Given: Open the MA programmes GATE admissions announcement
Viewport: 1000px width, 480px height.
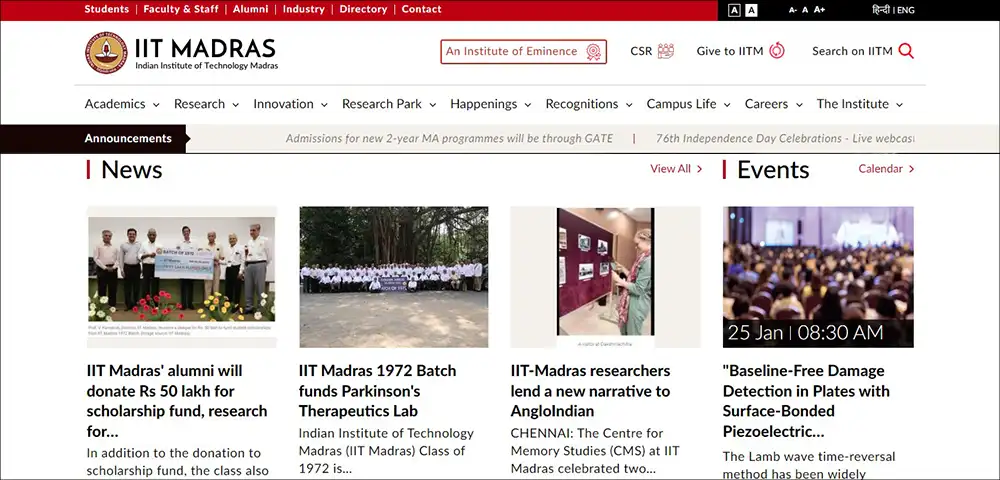Looking at the screenshot, I should coord(449,138).
